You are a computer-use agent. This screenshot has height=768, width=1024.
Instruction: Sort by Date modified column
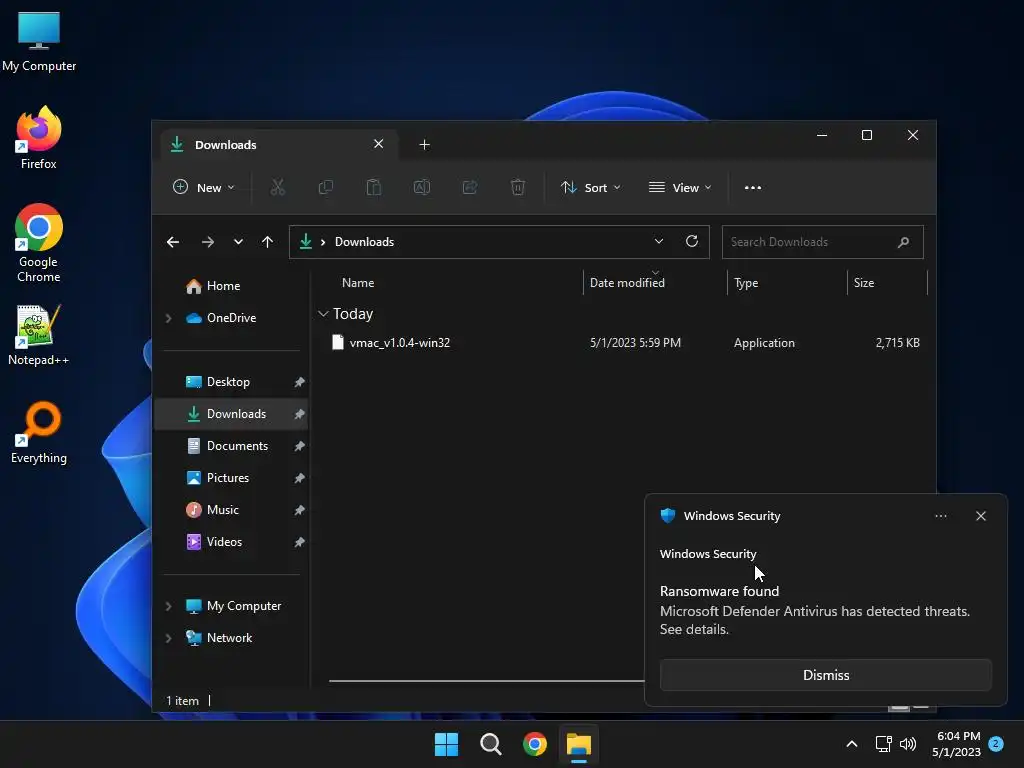(627, 283)
